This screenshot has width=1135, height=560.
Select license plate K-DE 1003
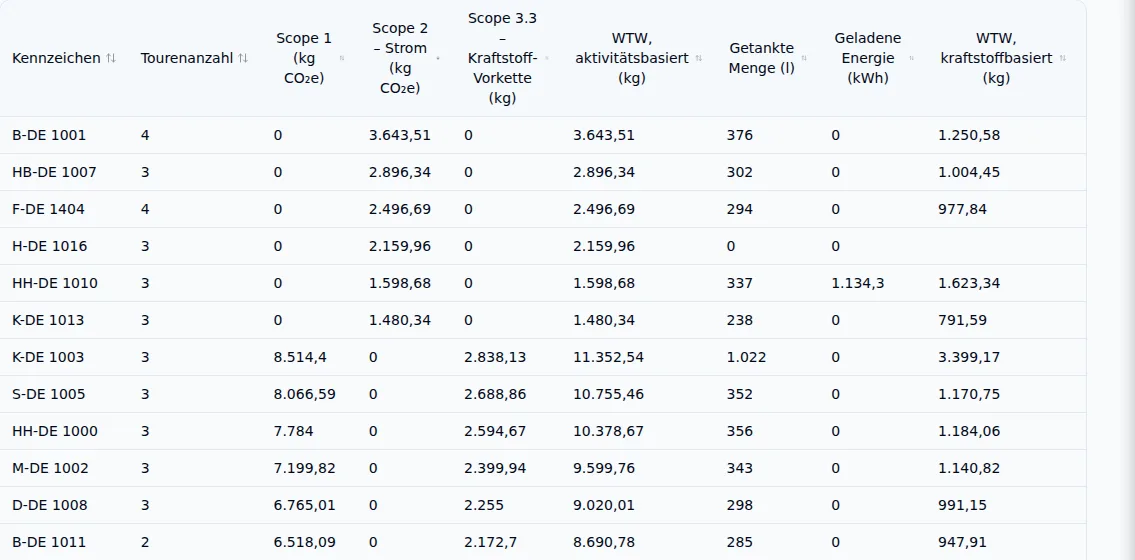click(48, 357)
